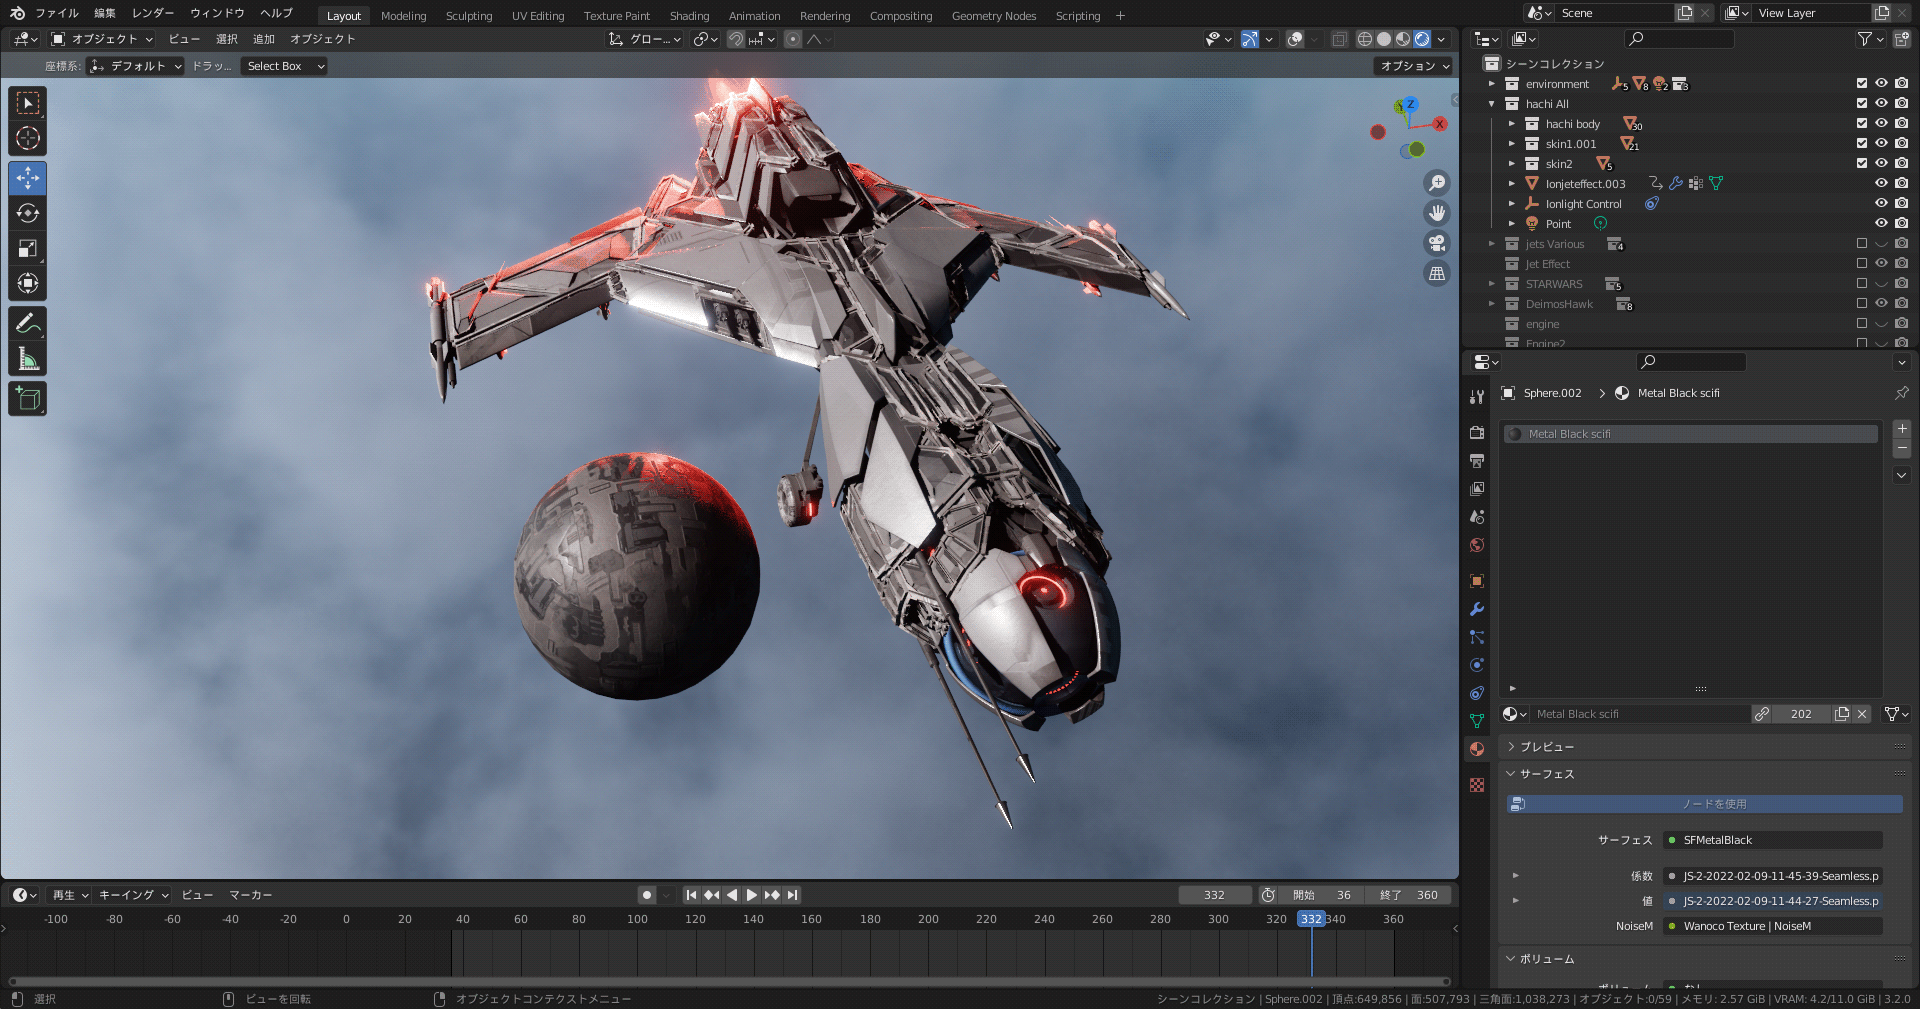Open the Particle Properties tab

tap(1477, 637)
